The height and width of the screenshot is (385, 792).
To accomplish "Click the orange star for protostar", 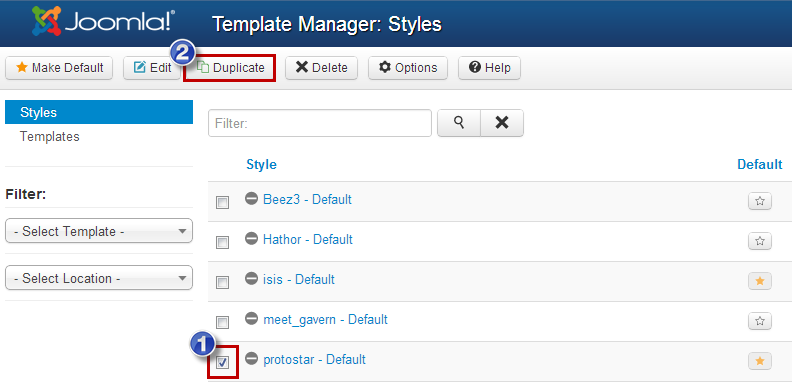I will click(x=760, y=361).
